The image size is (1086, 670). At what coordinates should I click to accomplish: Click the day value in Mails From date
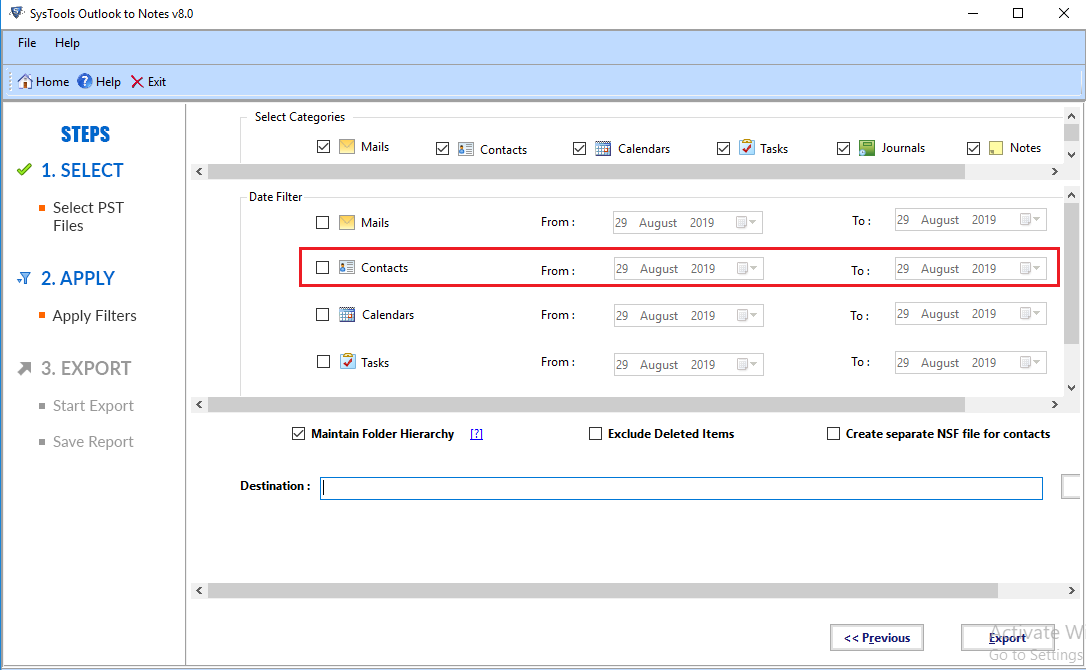pos(621,222)
